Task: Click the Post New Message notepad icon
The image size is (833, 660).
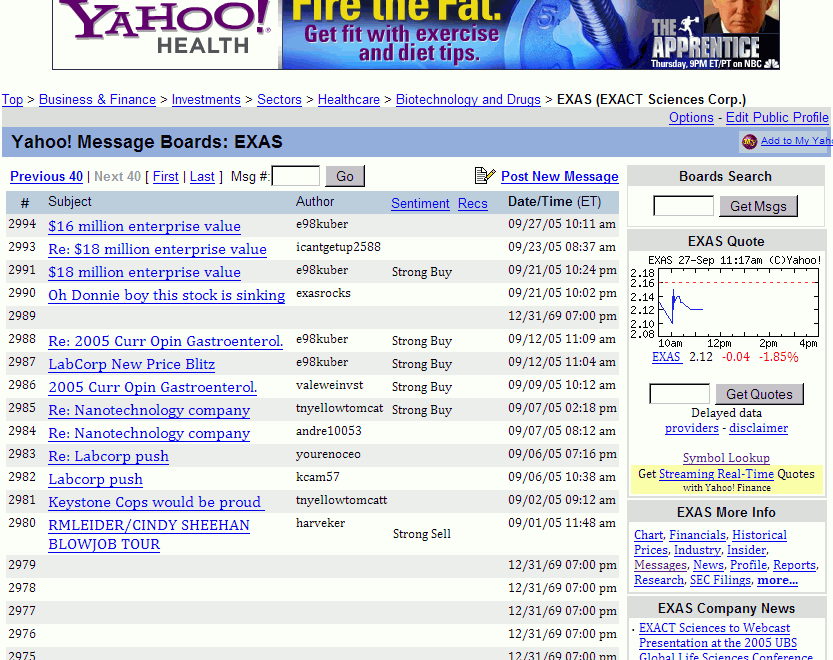Action: [484, 175]
